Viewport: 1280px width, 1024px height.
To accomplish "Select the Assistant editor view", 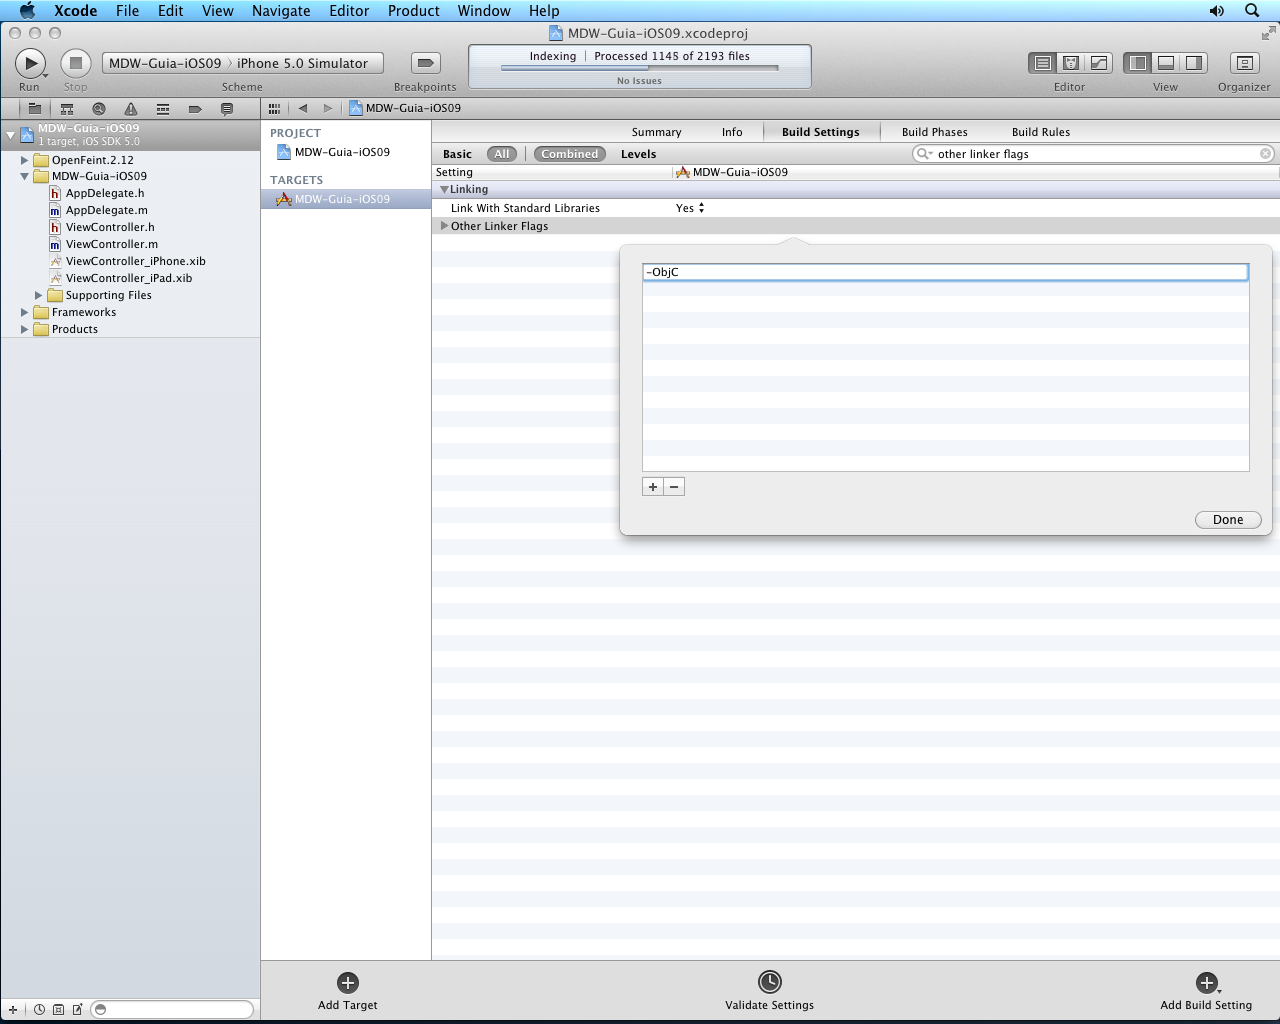I will click(1070, 63).
